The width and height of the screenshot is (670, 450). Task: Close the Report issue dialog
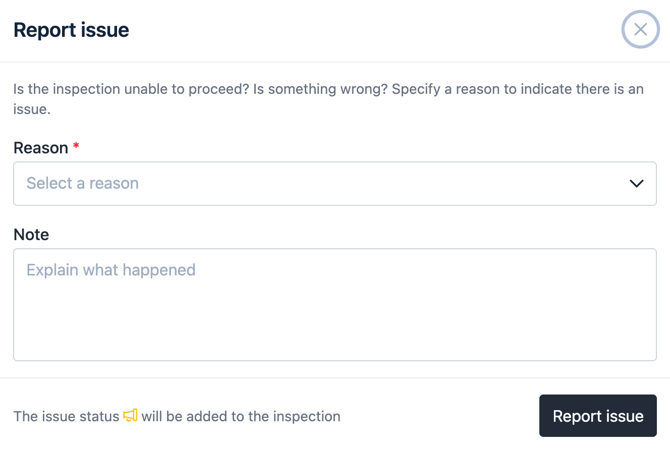point(640,30)
